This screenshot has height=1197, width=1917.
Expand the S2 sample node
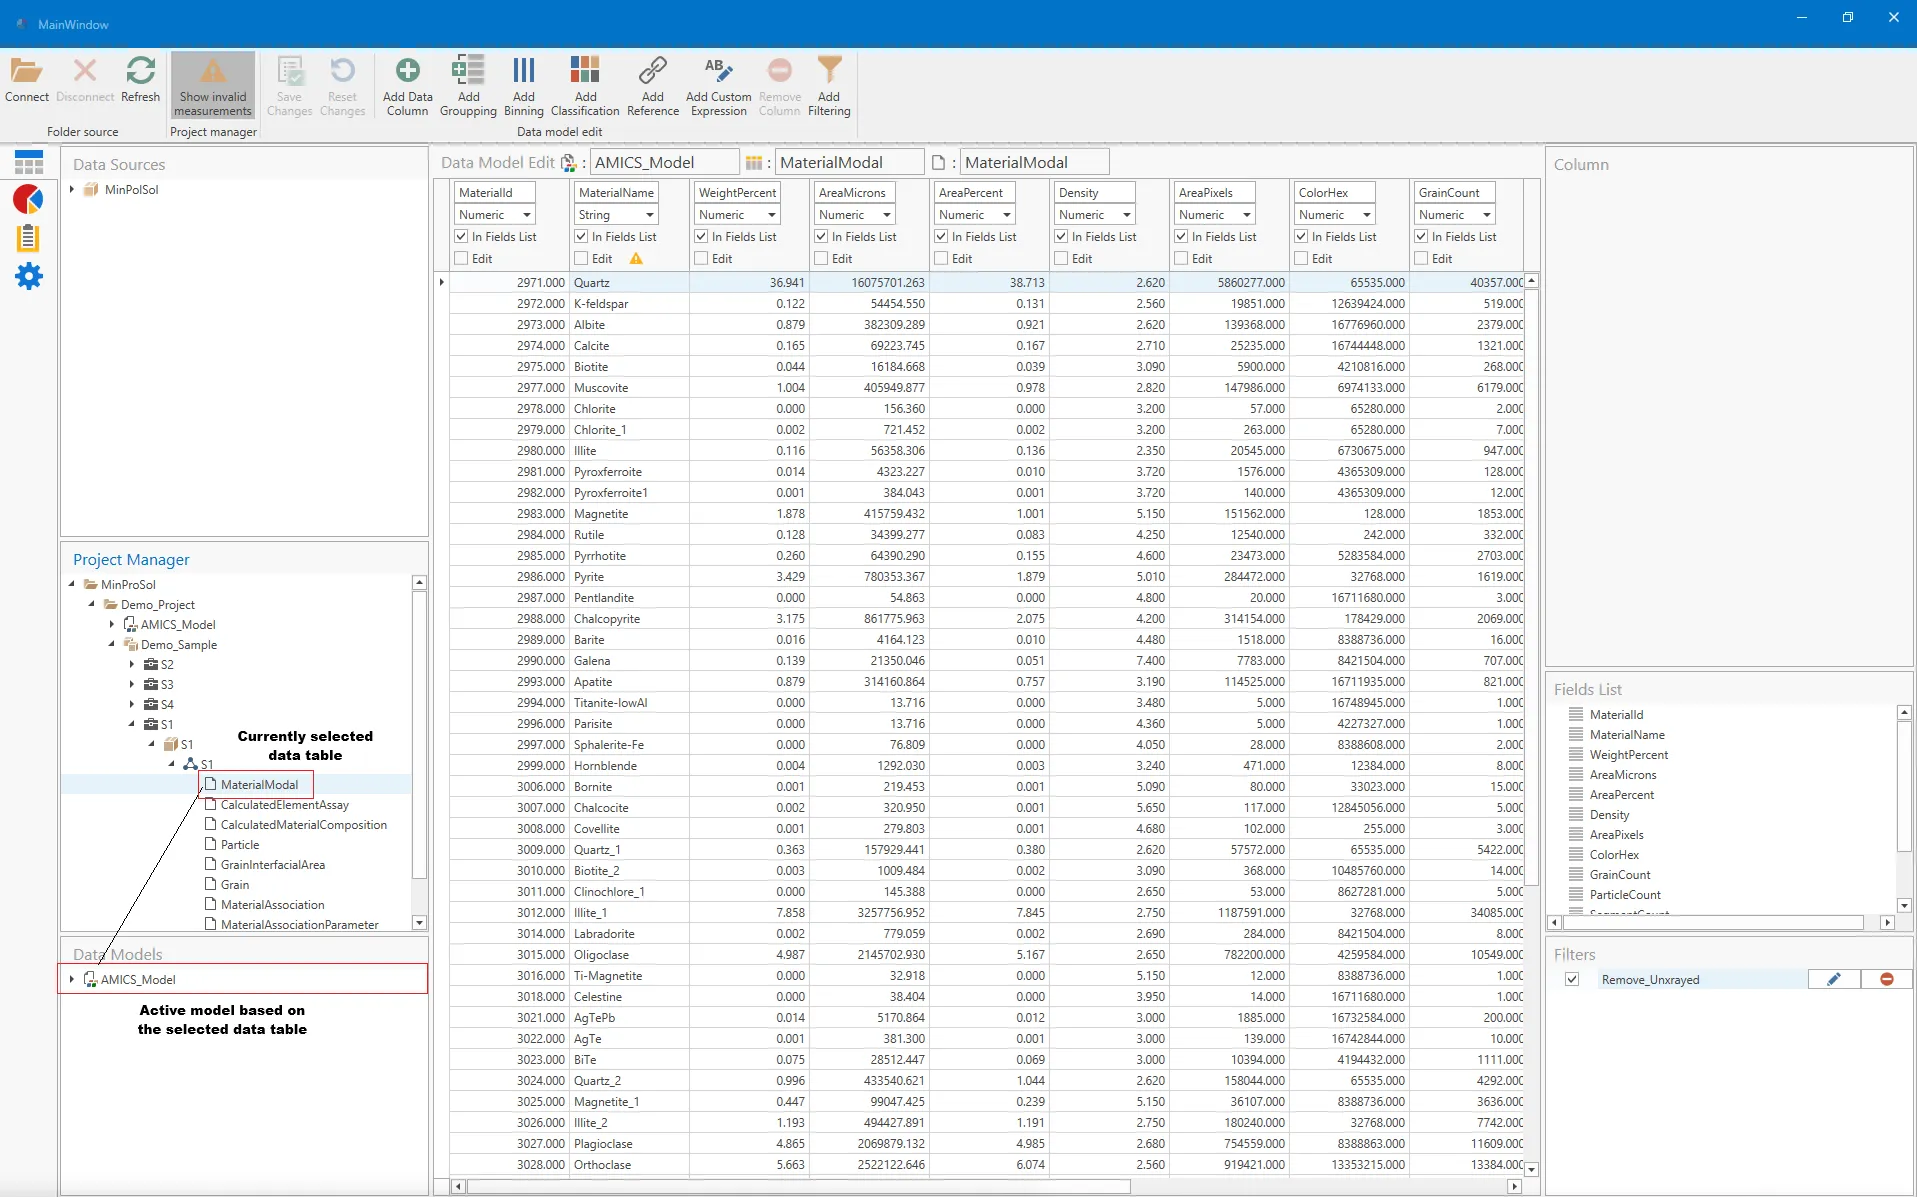click(131, 664)
